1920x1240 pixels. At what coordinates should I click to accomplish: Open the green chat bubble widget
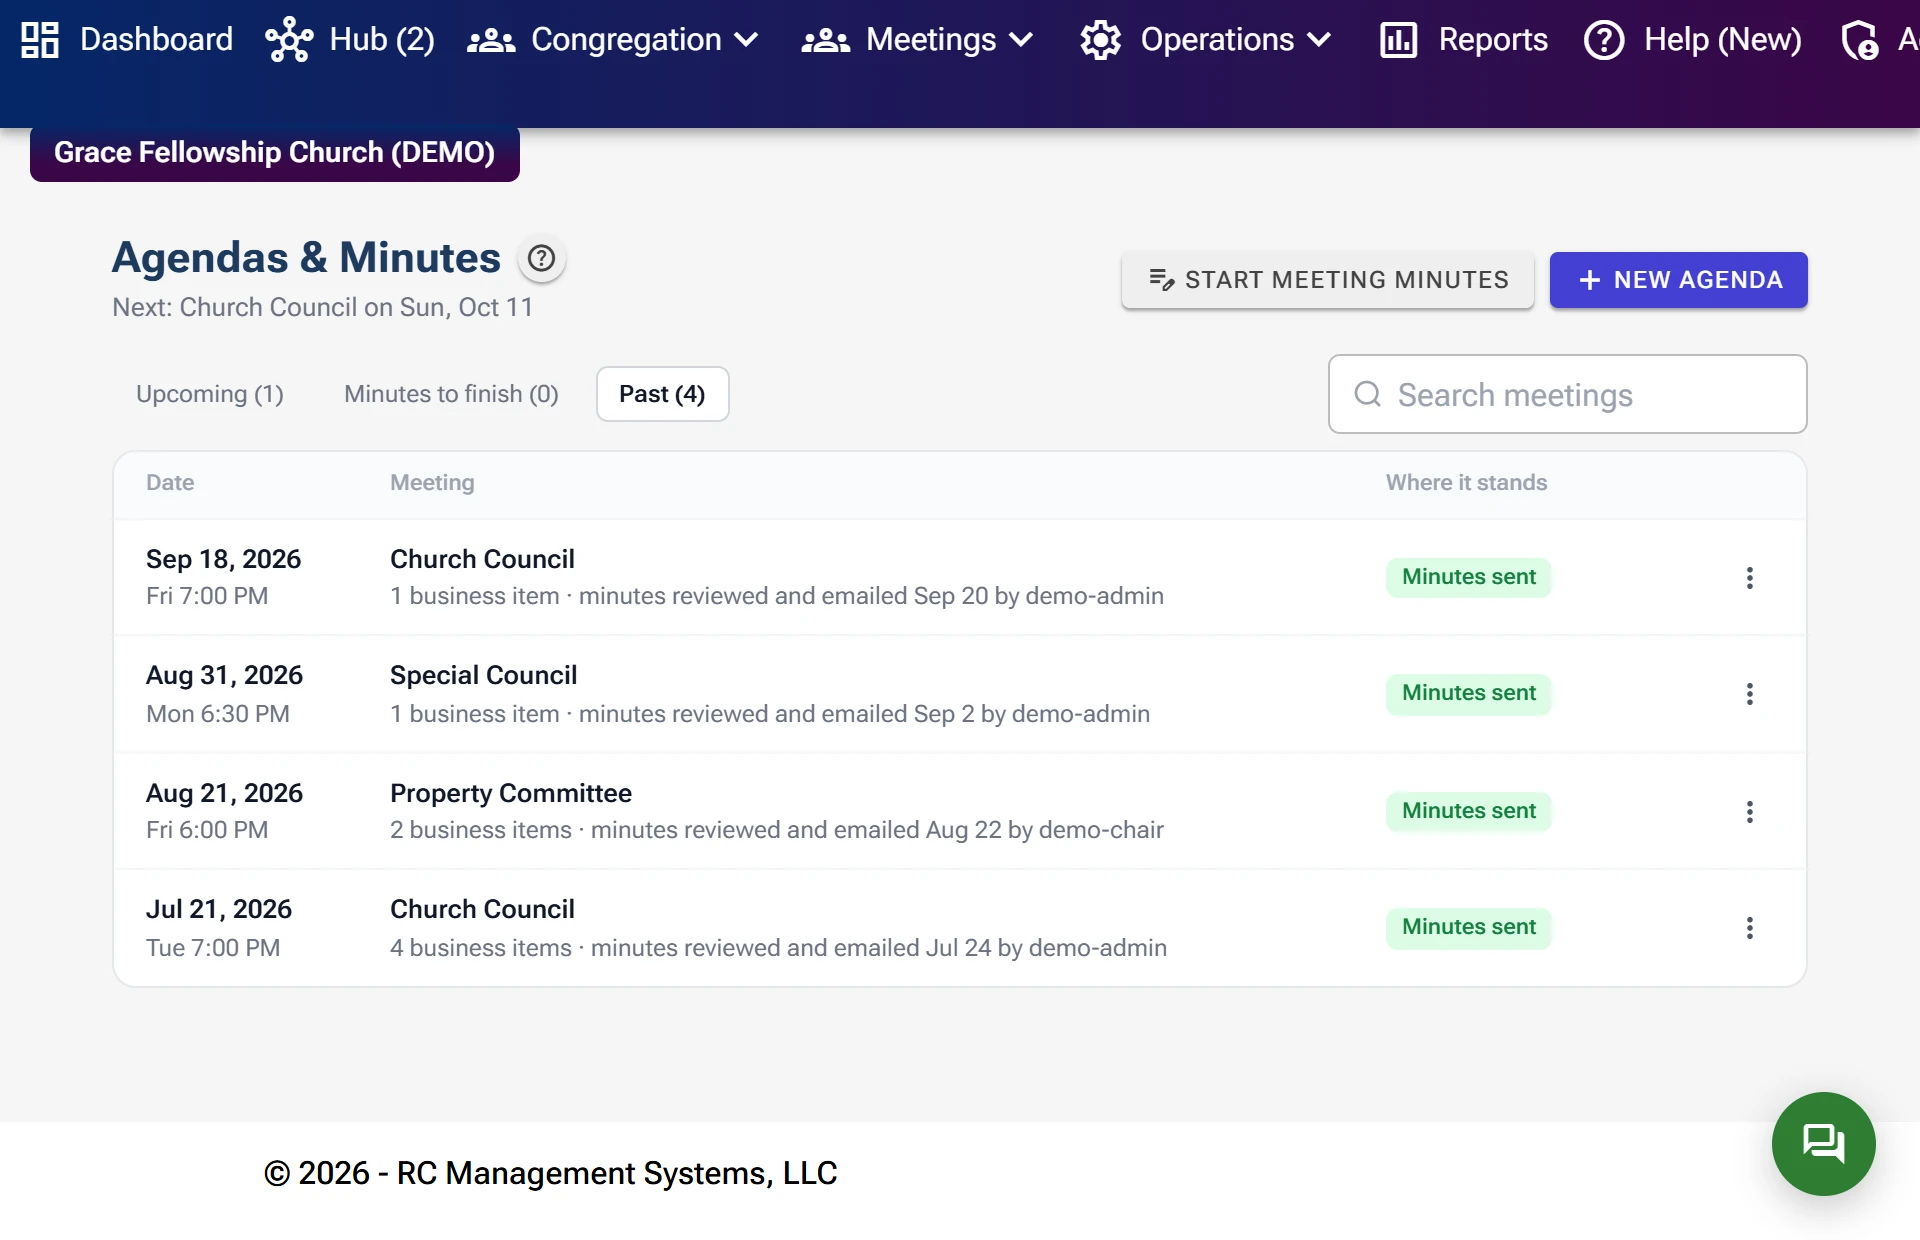(x=1823, y=1143)
